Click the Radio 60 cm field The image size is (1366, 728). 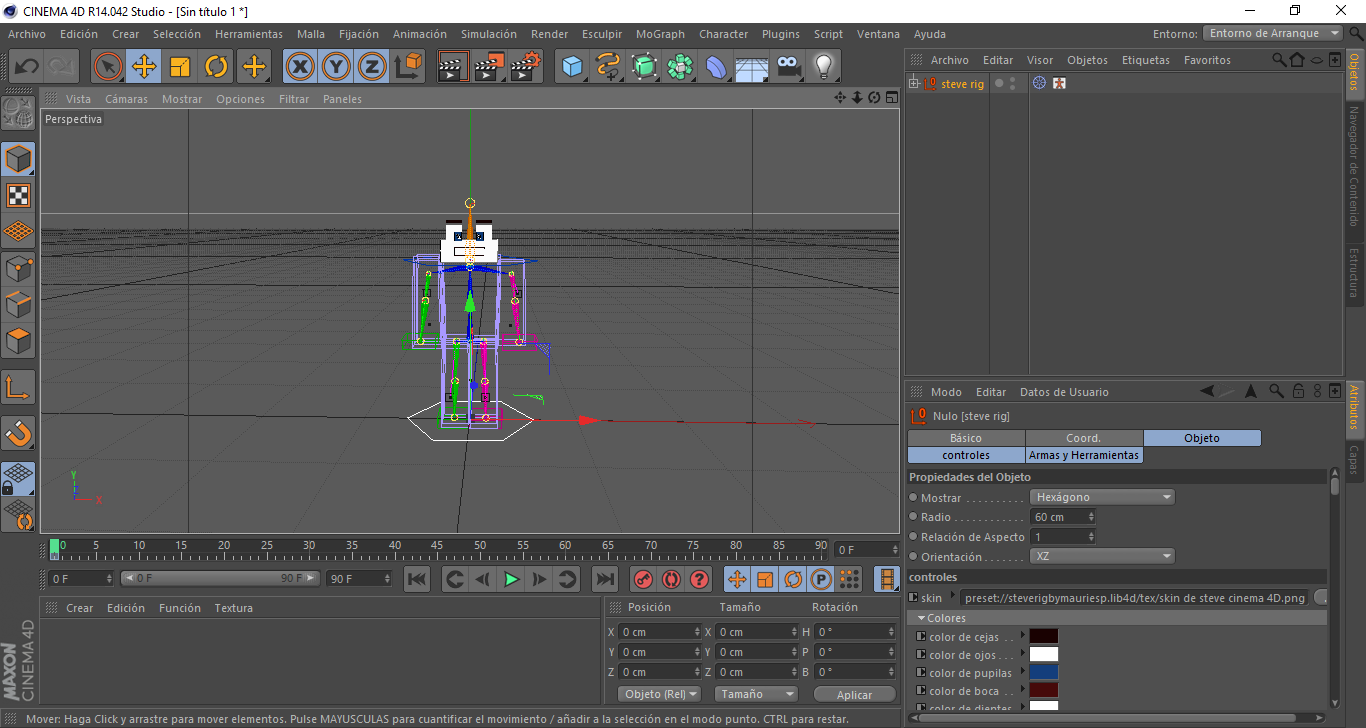1062,517
